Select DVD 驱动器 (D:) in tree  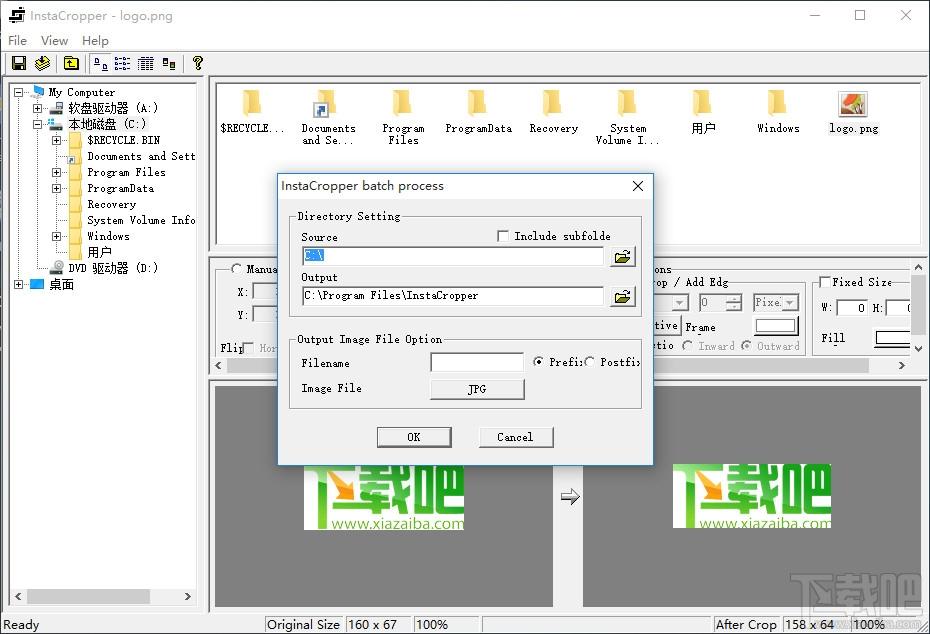[113, 268]
